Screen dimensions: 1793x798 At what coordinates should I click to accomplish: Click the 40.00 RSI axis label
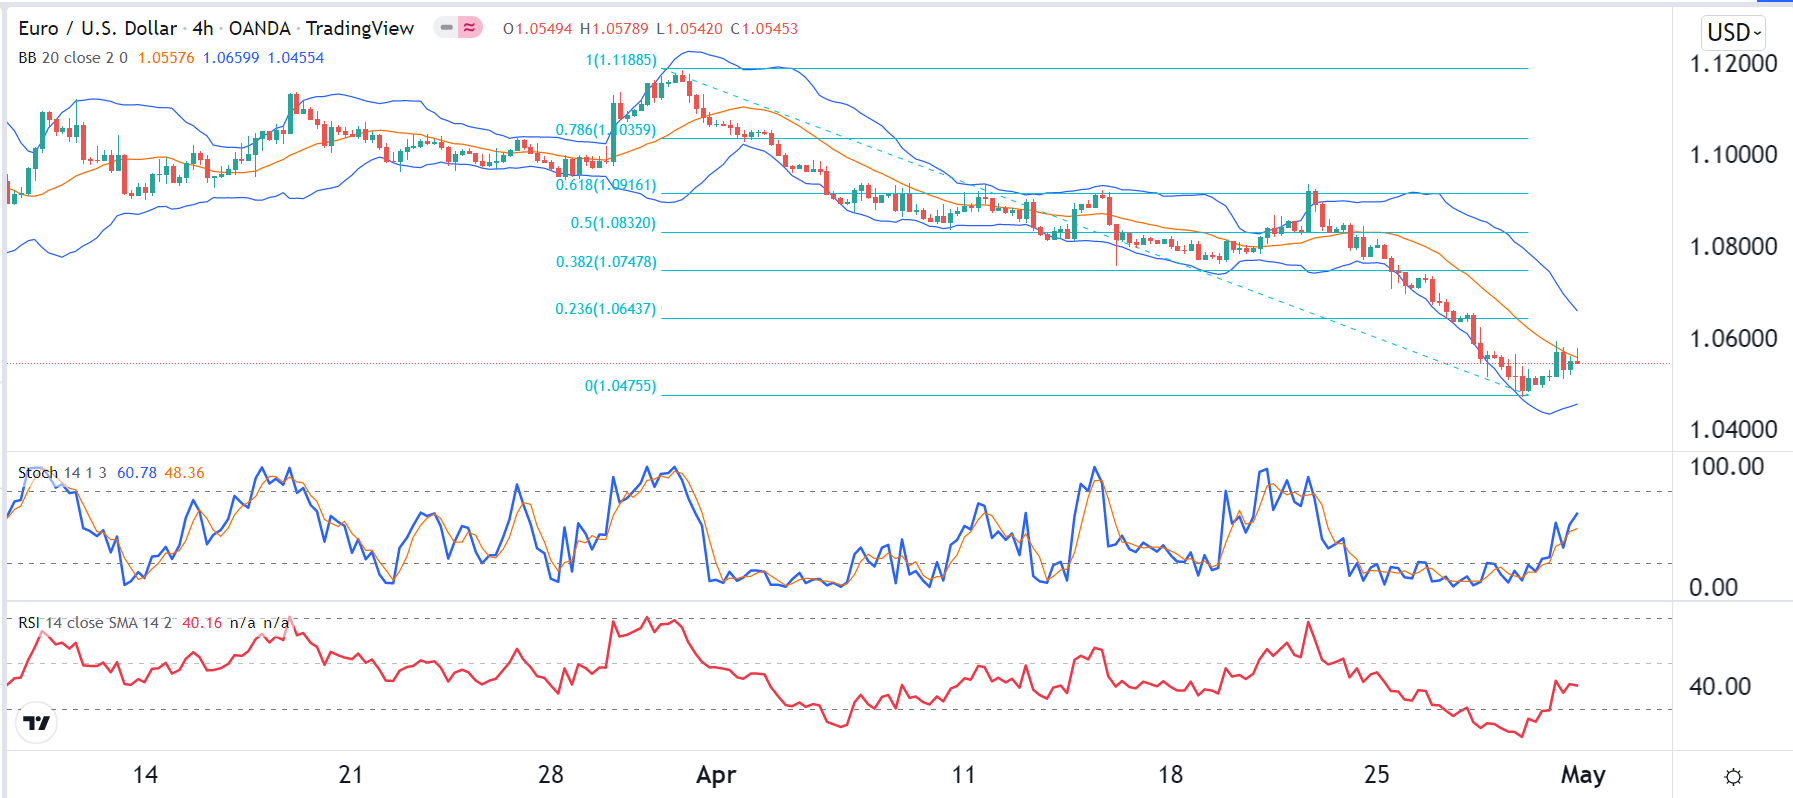click(x=1720, y=687)
